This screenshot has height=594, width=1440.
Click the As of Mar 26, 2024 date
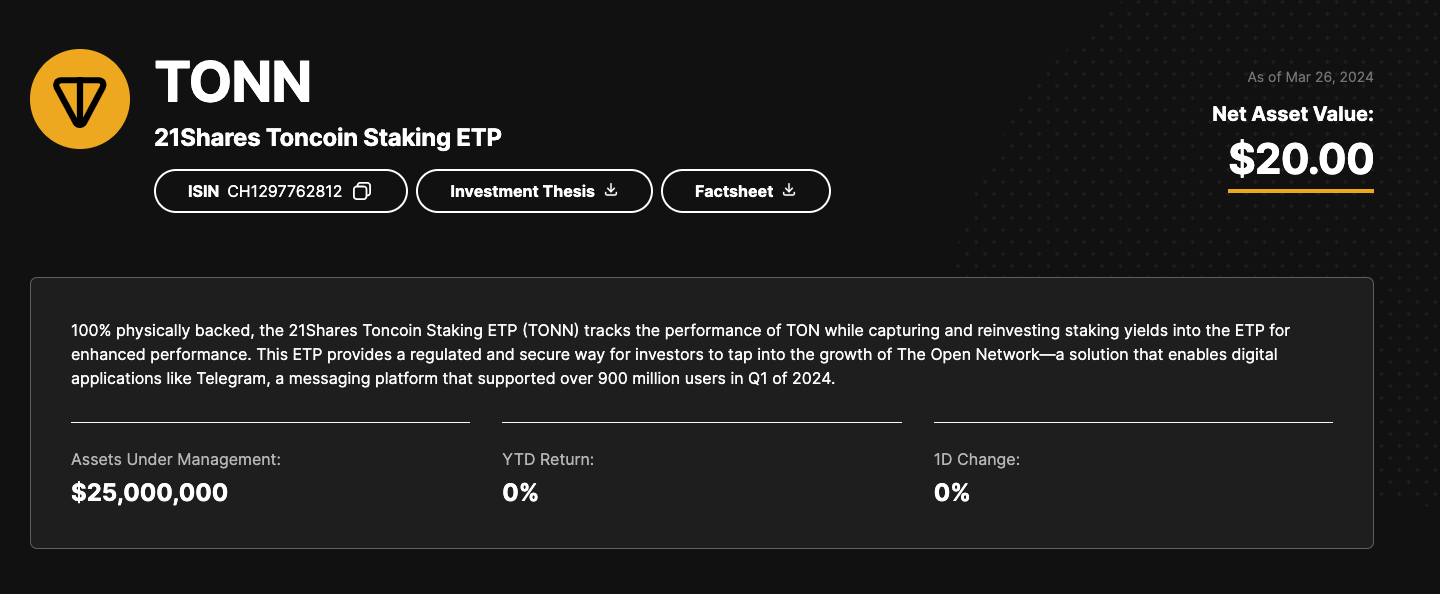pyautogui.click(x=1310, y=77)
